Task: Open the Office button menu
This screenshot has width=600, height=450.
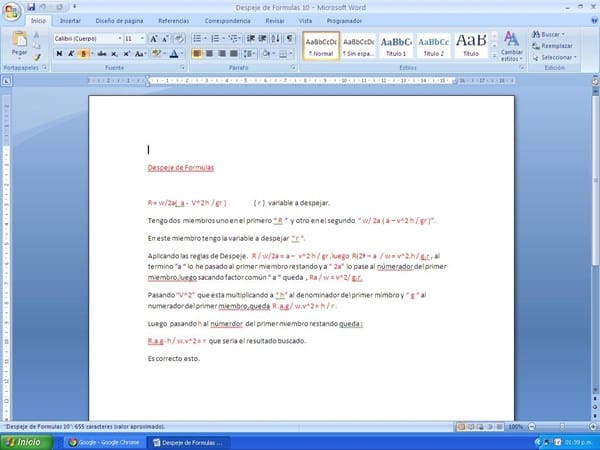Action: (x=11, y=11)
